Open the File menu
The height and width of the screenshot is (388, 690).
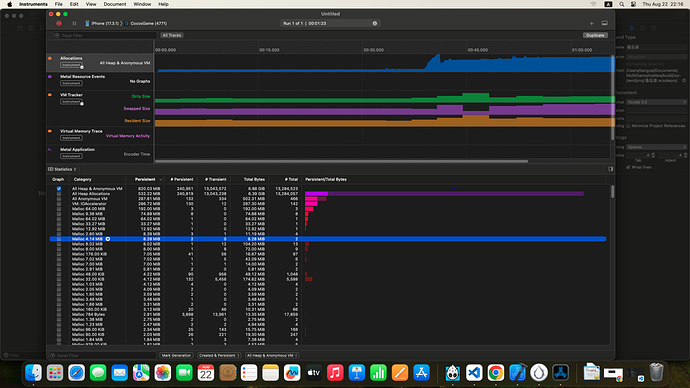click(x=59, y=4)
